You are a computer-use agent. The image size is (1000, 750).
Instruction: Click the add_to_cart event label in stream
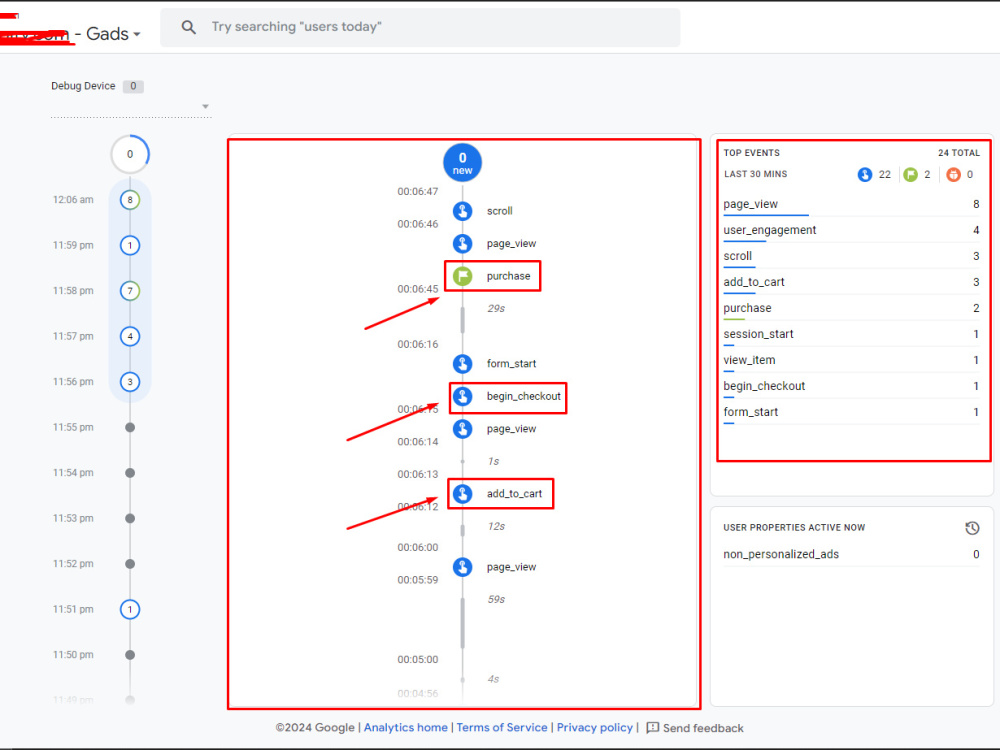(514, 494)
